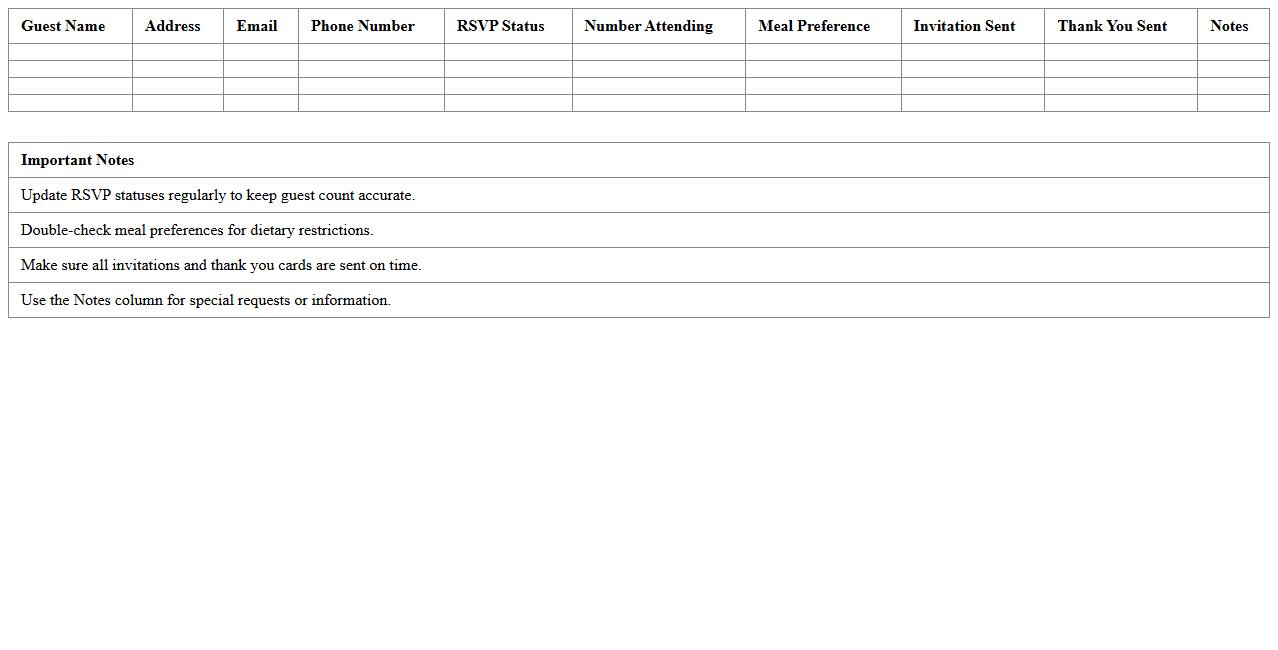
Task: Select the last row's Notes cell
Action: 1233,102
